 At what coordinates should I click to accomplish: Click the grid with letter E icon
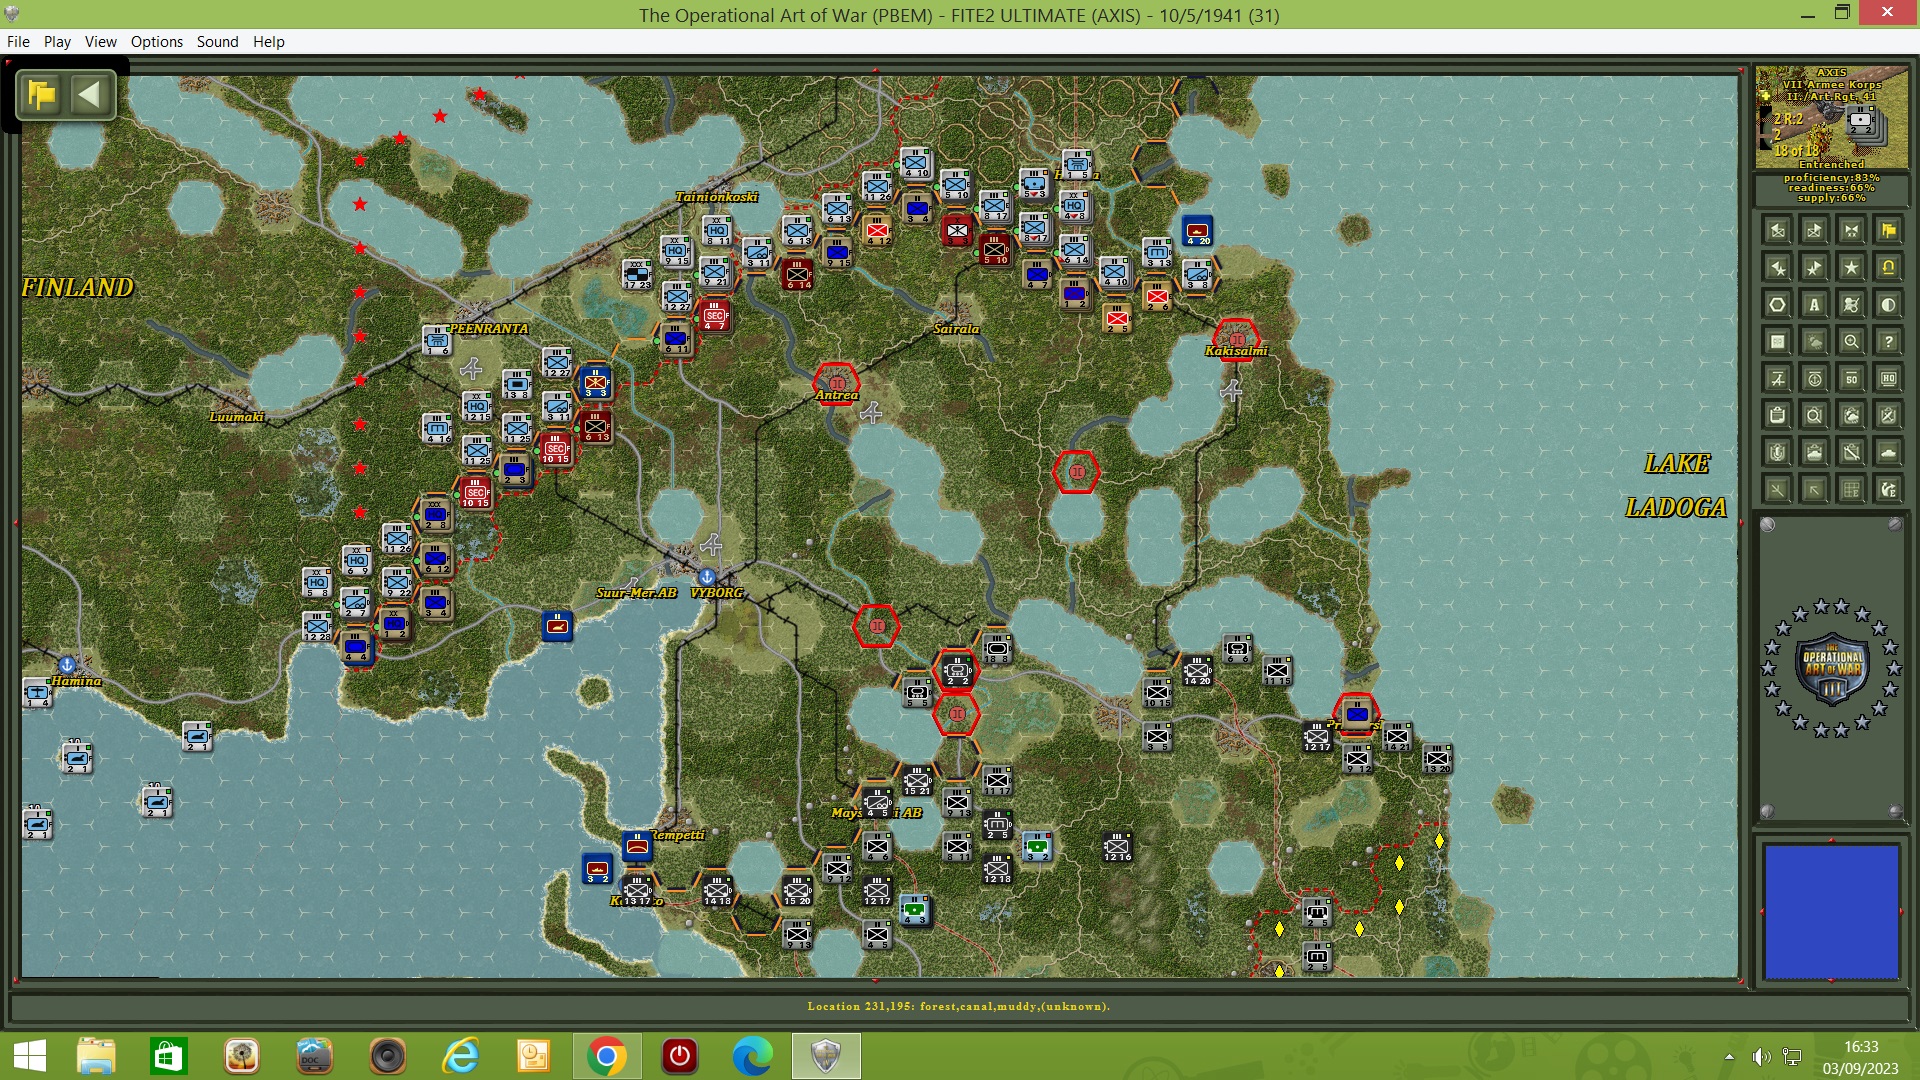click(1851, 490)
